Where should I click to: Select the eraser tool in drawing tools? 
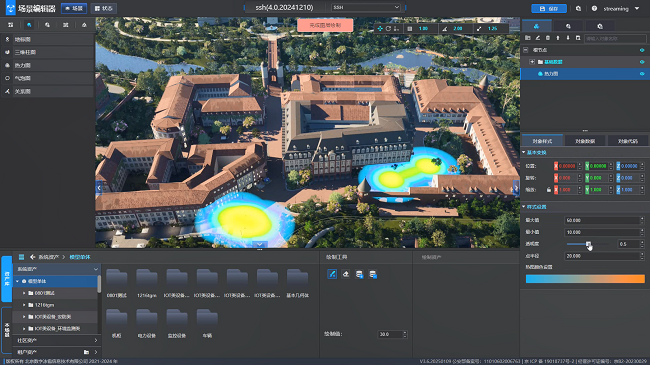[346, 274]
